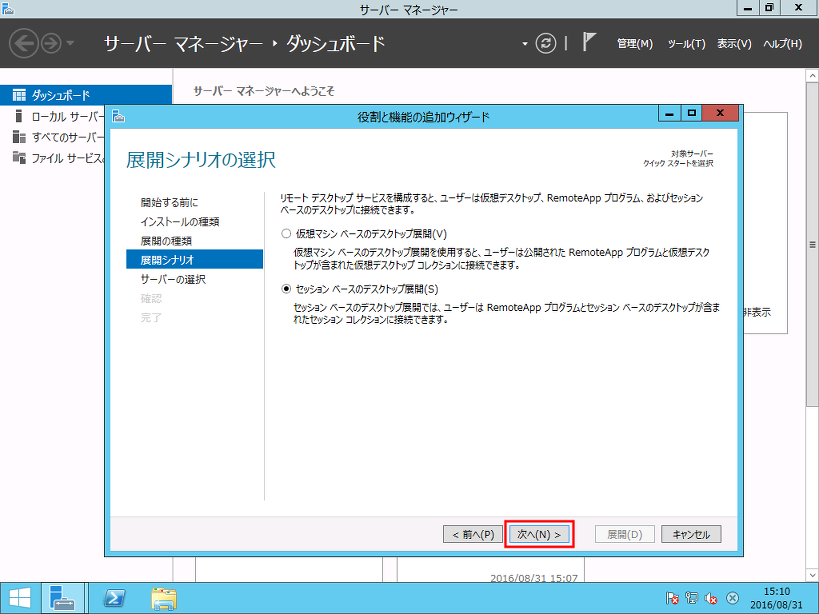Open the notifications flag in Server Manager
Screen dimensions: 819x614
tap(587, 42)
